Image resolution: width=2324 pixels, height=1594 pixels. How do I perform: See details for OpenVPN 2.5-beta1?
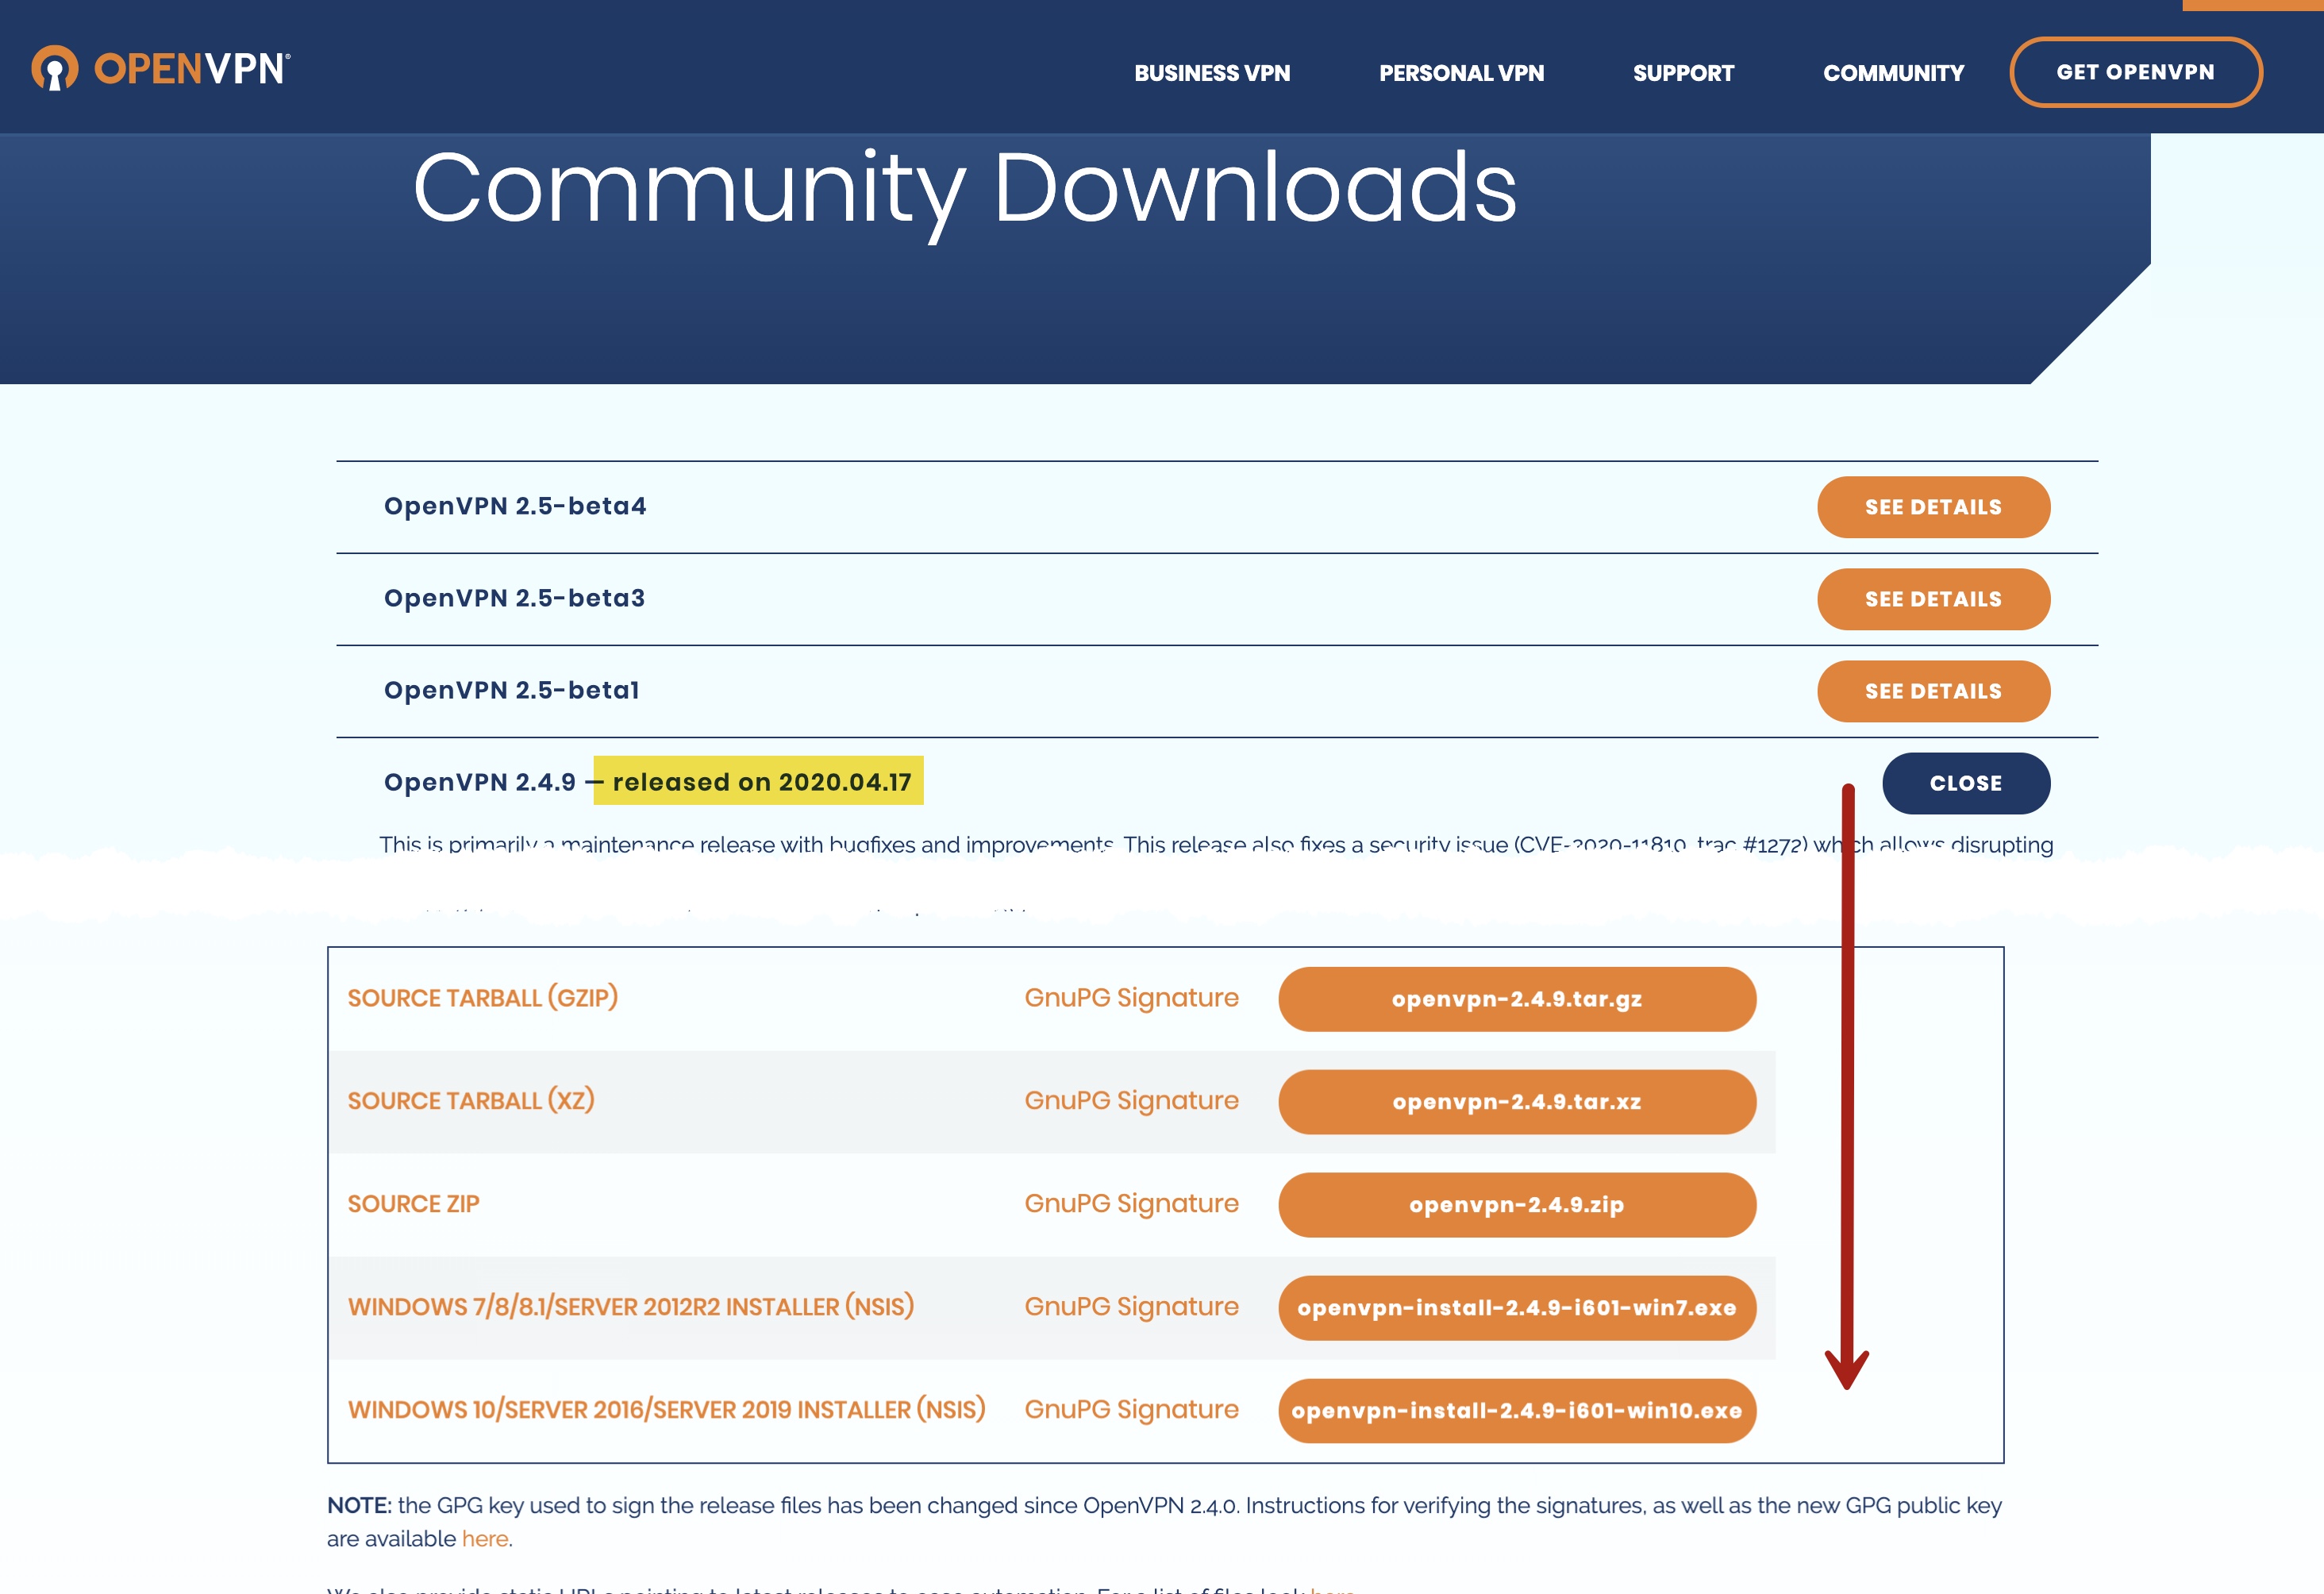click(1933, 691)
